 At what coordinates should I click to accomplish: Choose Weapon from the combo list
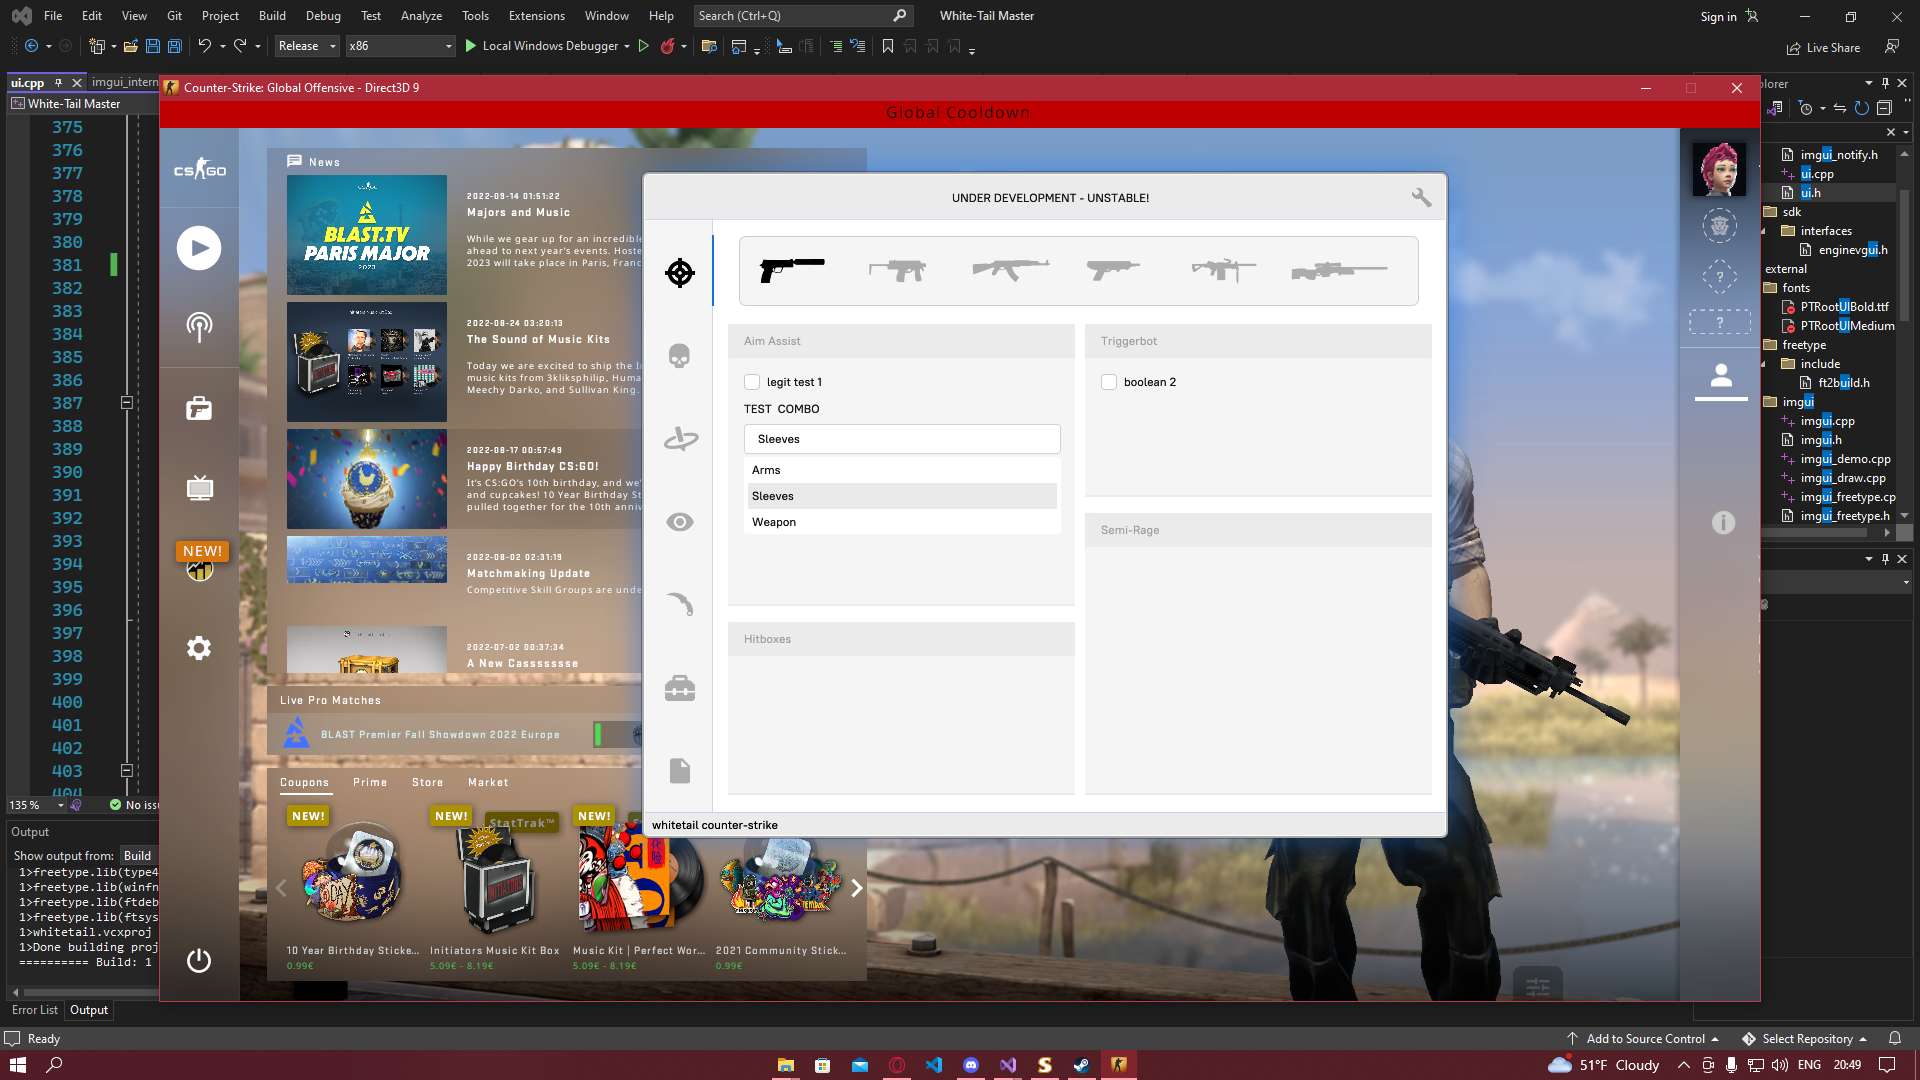(x=774, y=522)
